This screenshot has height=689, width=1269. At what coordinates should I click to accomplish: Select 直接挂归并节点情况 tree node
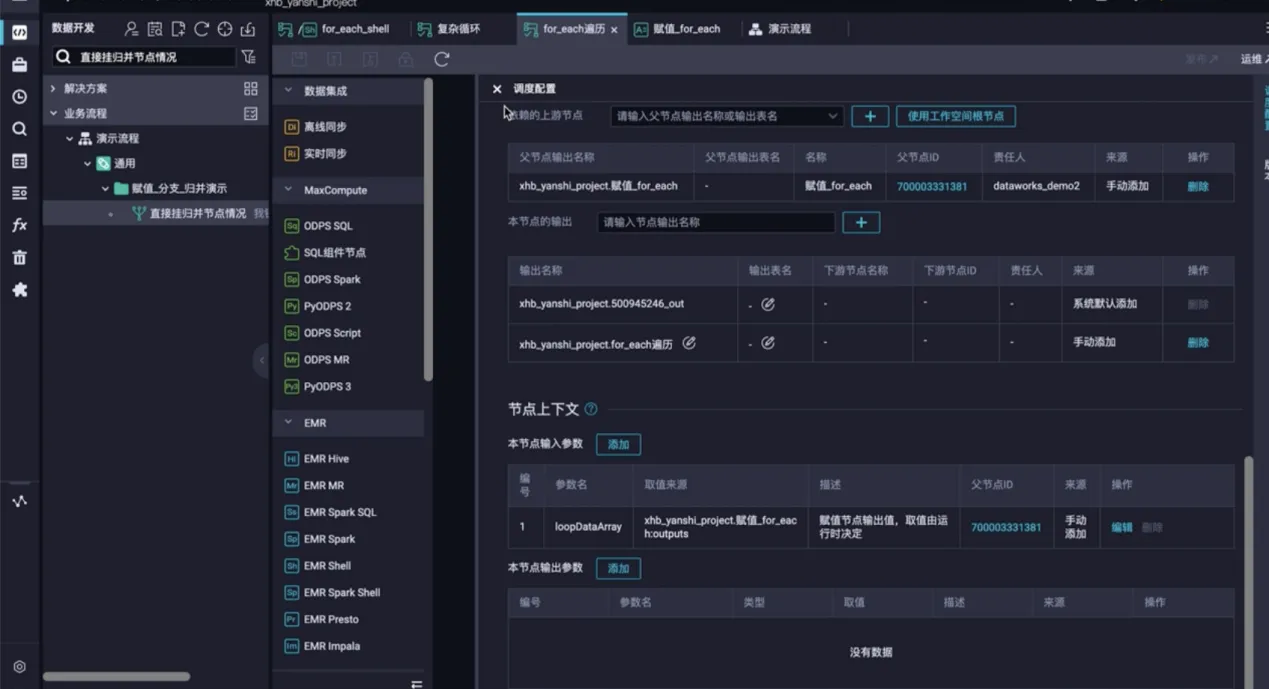(x=197, y=213)
